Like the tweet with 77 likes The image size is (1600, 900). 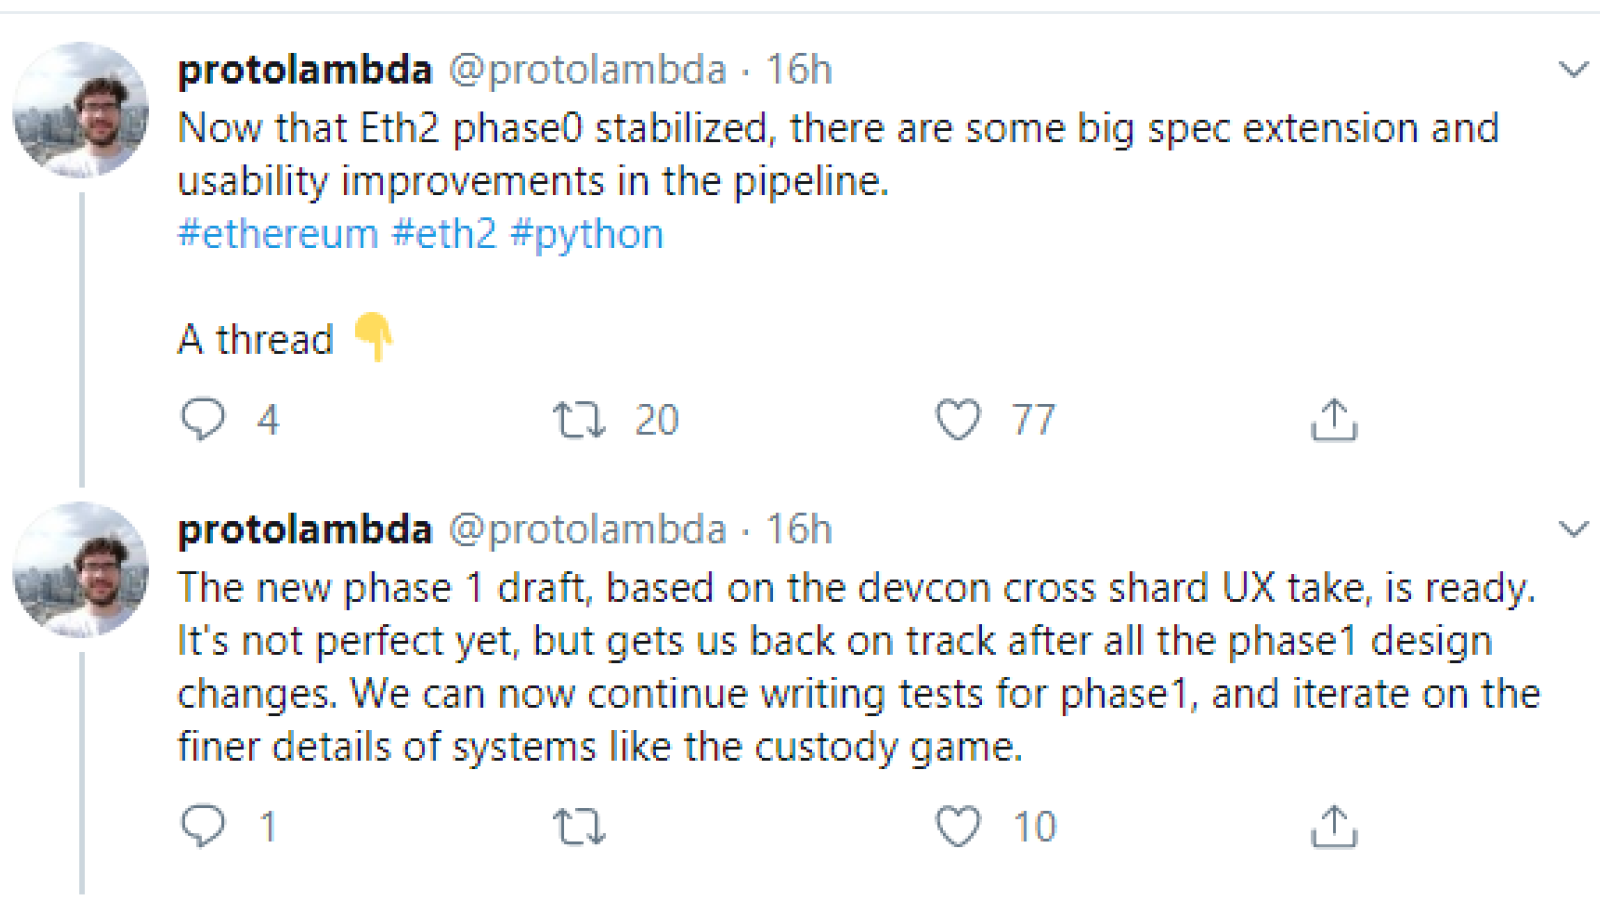pos(958,420)
